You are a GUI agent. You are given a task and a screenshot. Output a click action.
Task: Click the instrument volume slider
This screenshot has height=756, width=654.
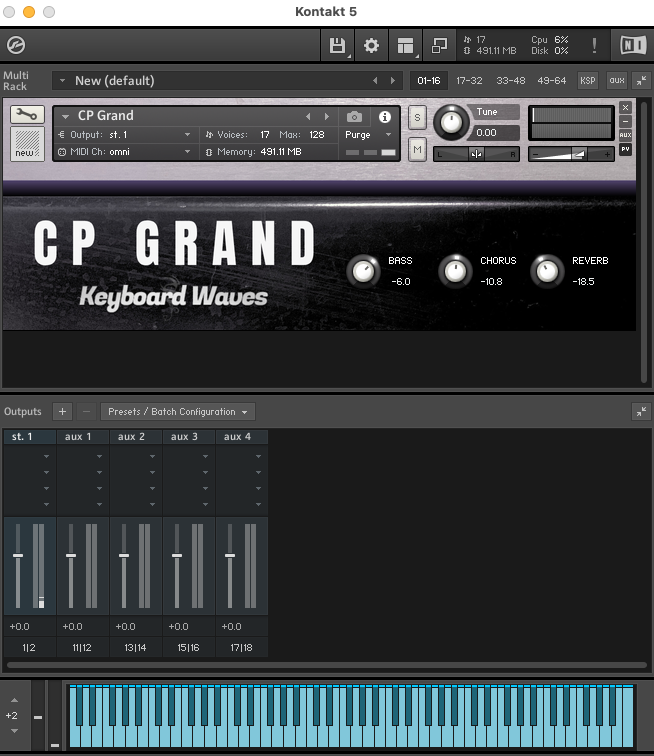tap(571, 154)
